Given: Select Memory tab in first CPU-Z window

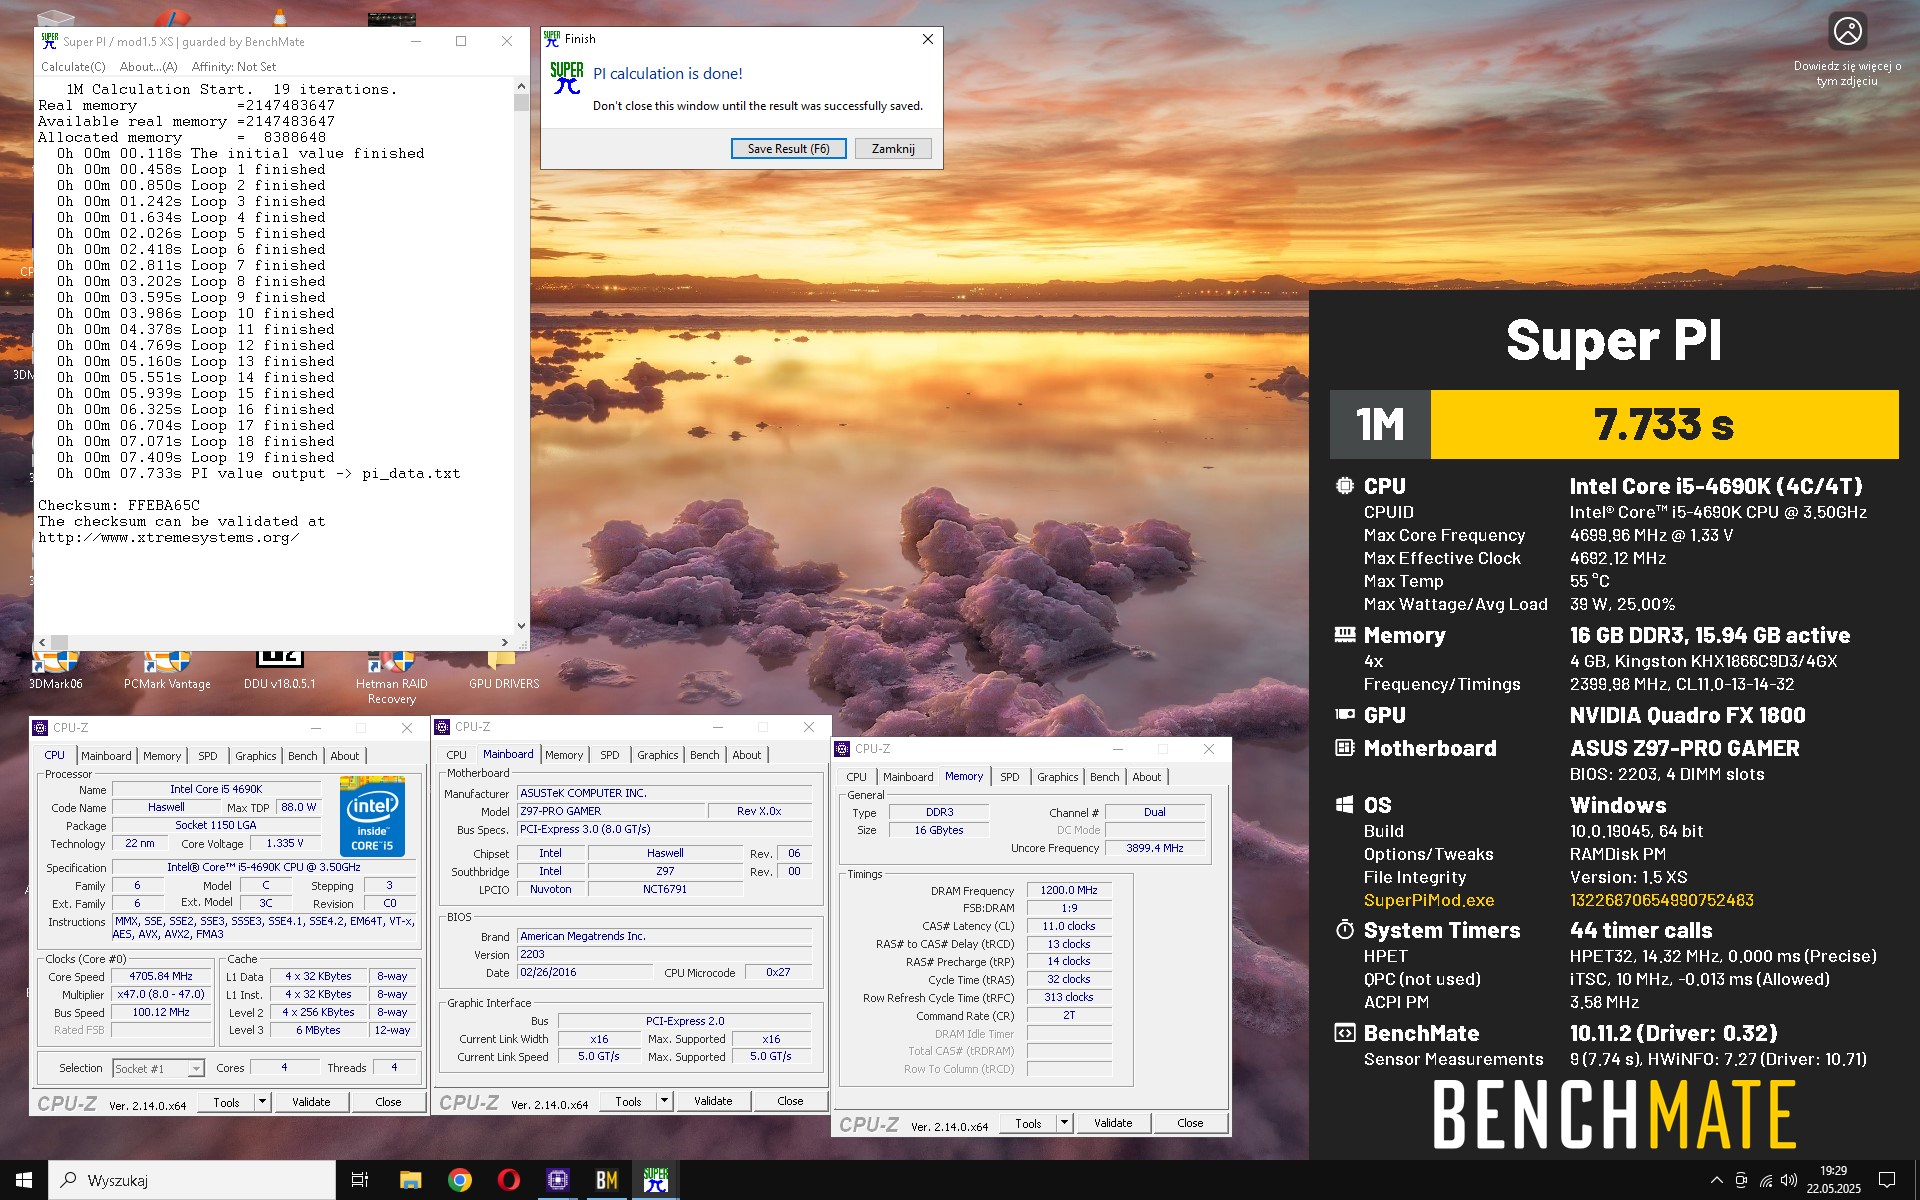Looking at the screenshot, I should tap(162, 756).
